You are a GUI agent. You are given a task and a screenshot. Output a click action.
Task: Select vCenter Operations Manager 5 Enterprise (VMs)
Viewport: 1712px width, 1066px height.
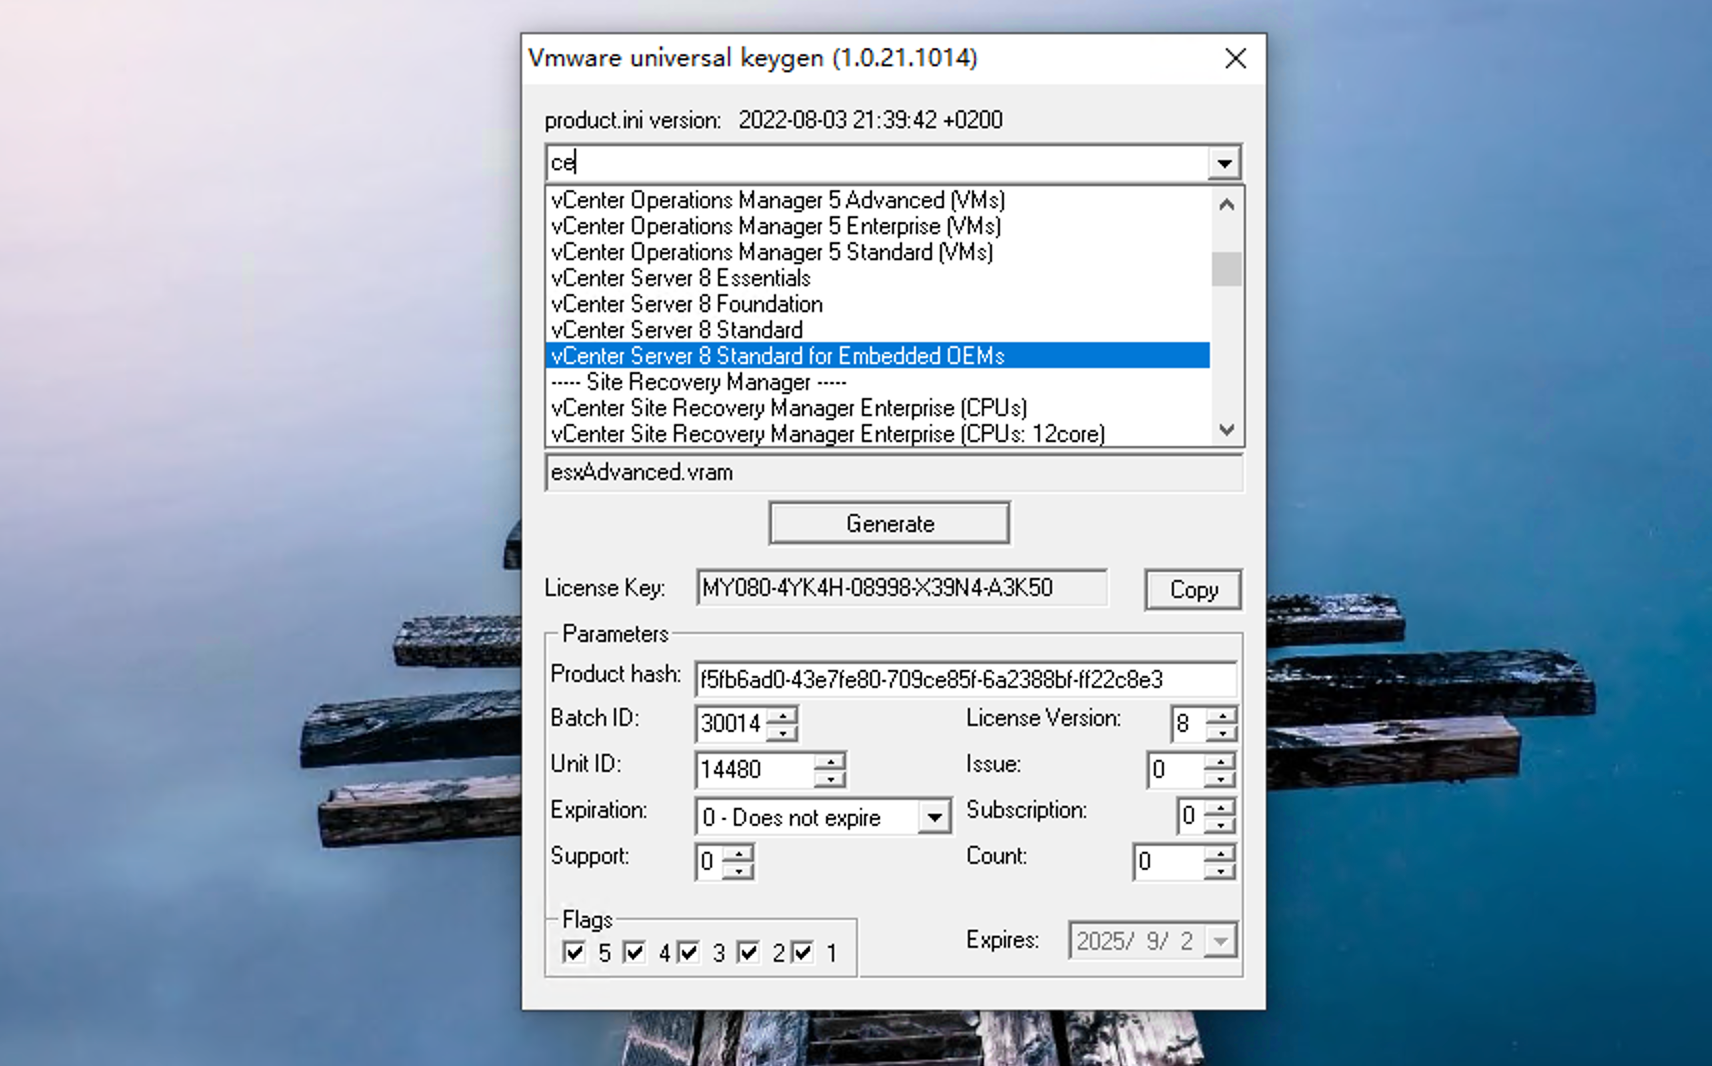[x=878, y=226]
